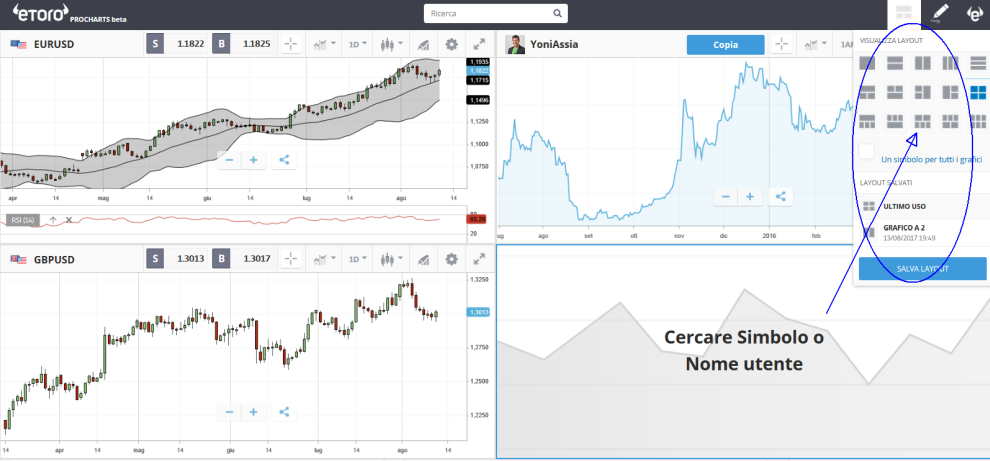Screen dimensions: 990x461
Task: Enable one symbol for all charts checkbox
Action: click(x=866, y=151)
